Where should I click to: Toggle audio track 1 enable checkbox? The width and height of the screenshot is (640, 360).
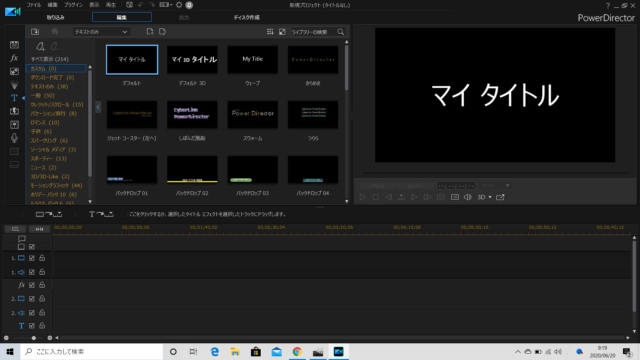tap(32, 272)
